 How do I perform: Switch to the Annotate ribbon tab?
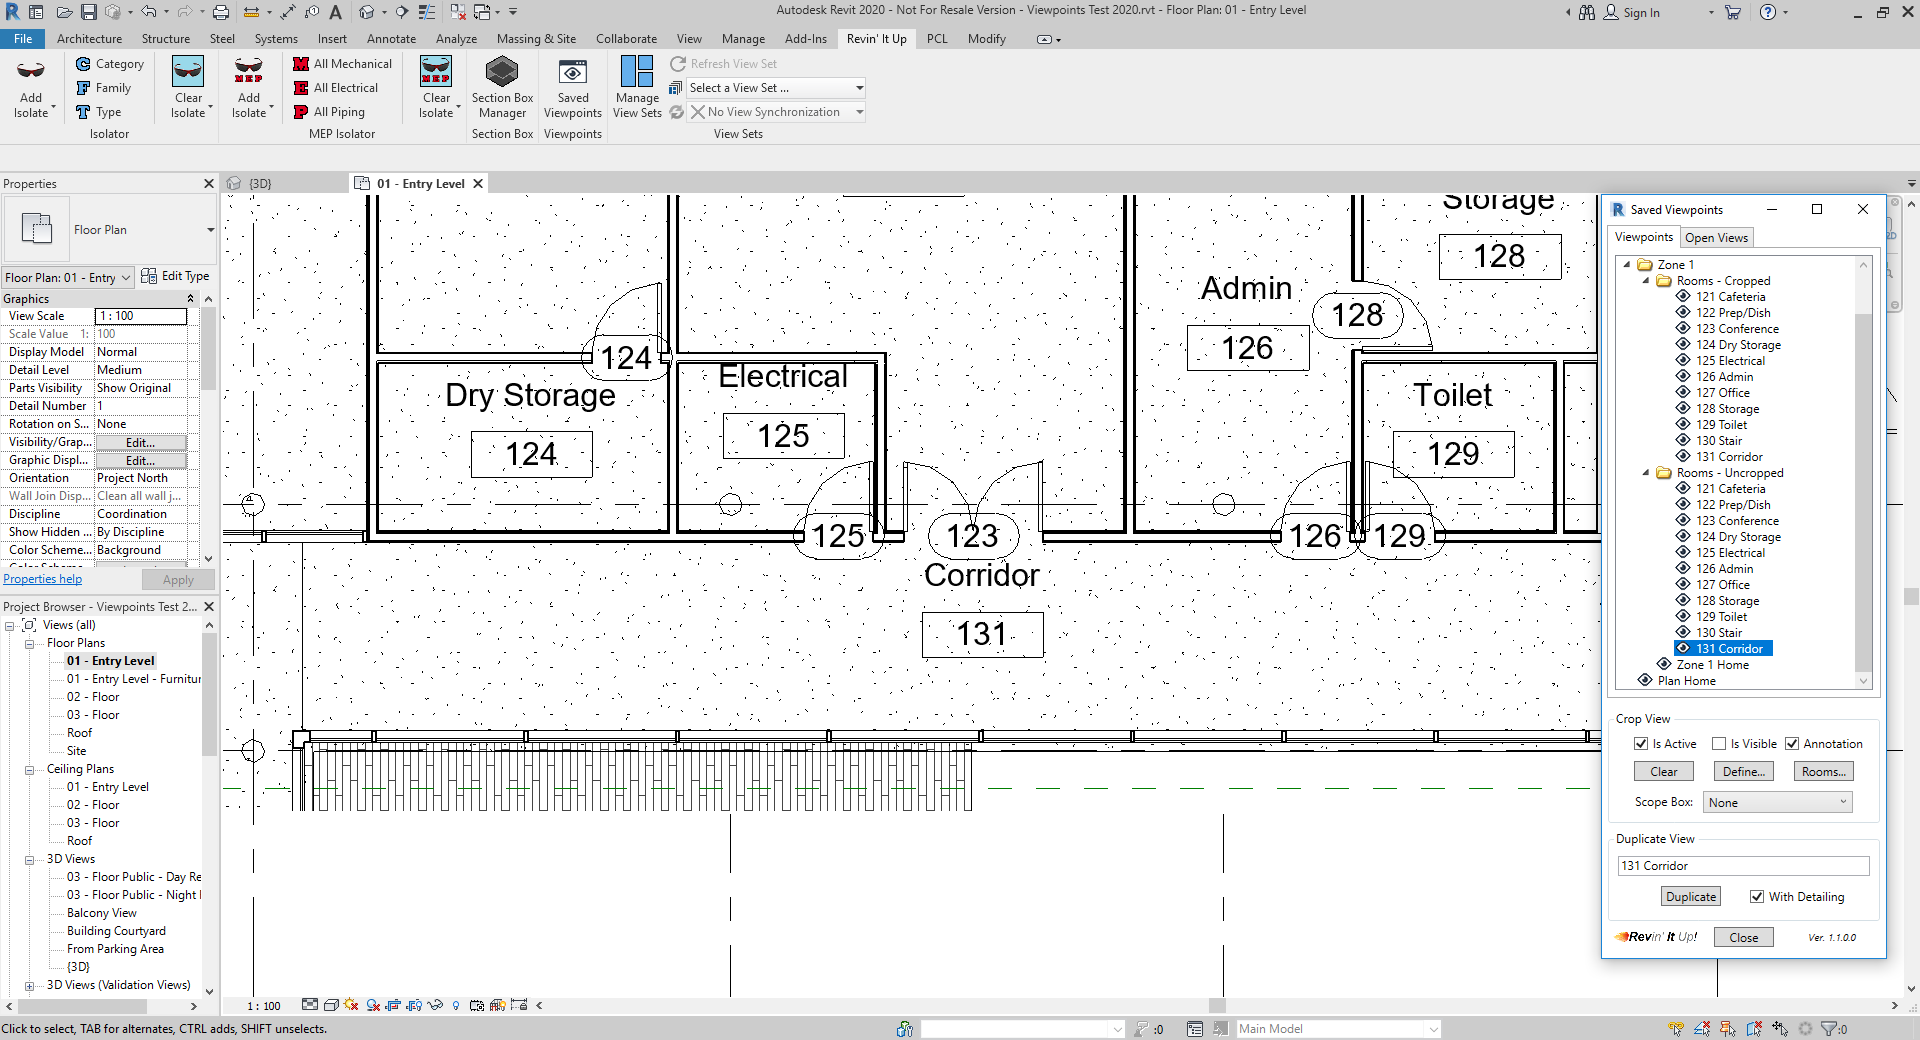point(391,39)
